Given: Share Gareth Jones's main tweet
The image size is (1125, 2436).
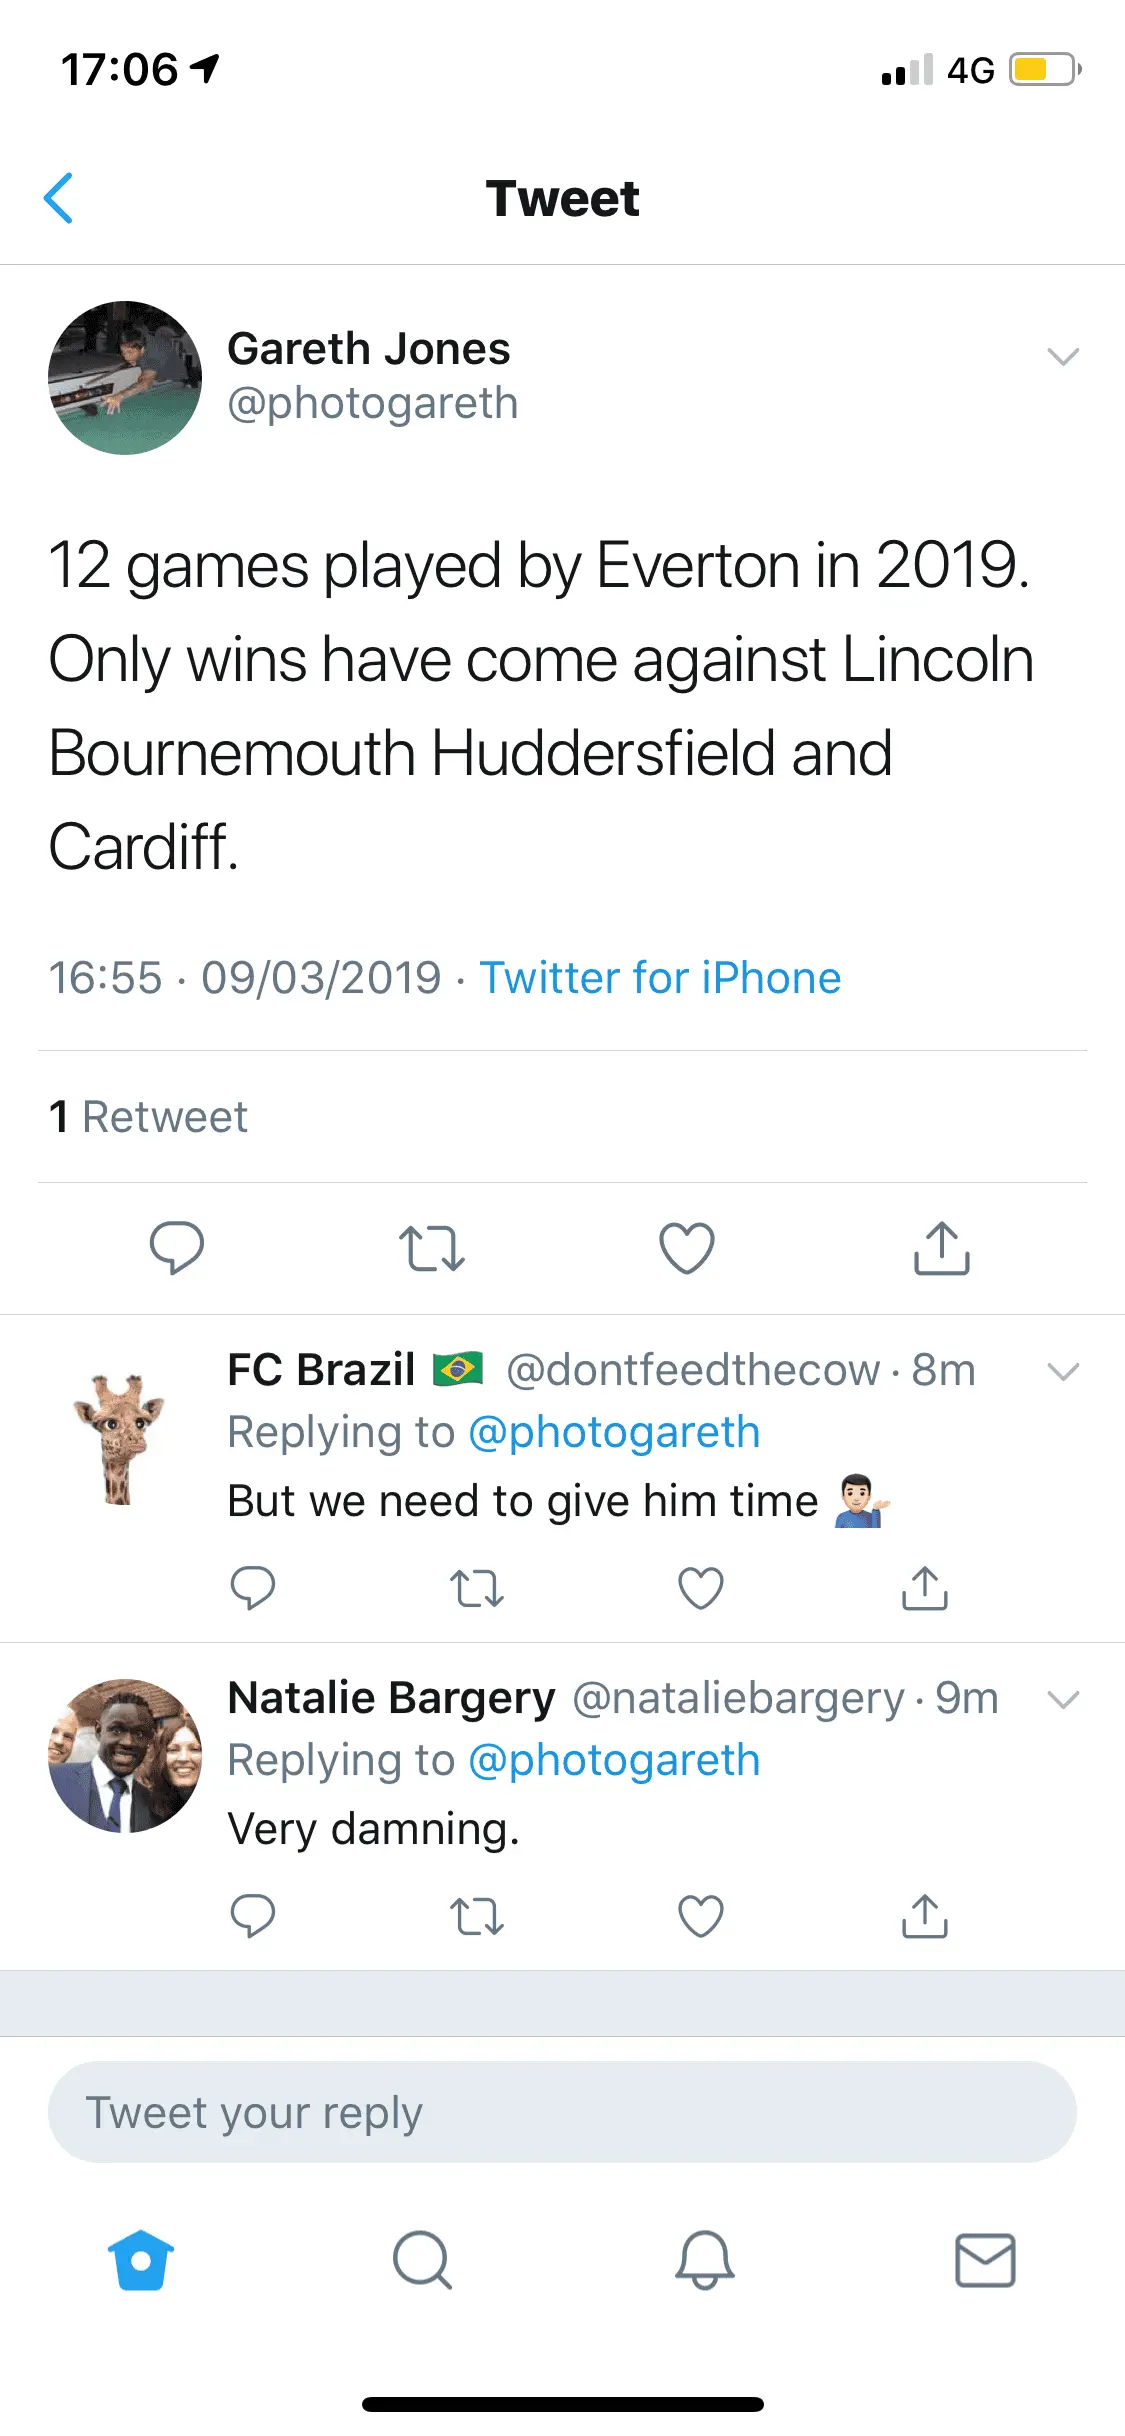Looking at the screenshot, I should point(941,1247).
